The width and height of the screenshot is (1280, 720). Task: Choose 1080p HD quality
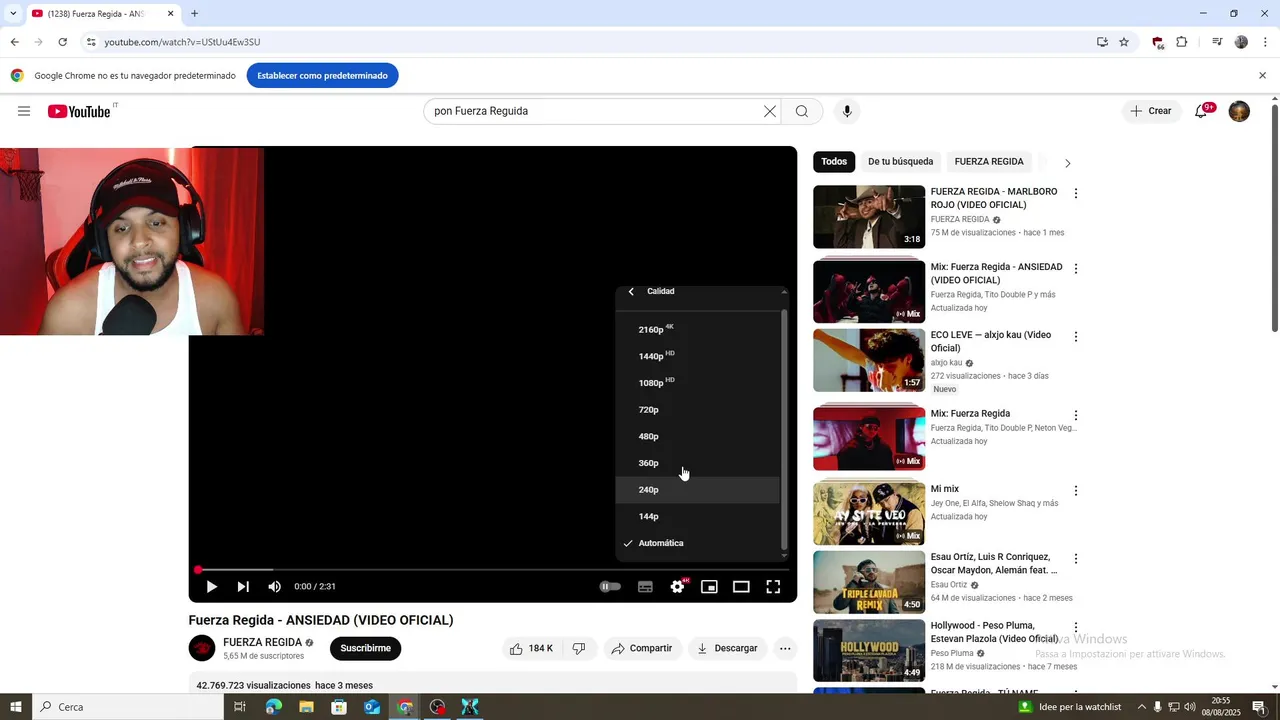coord(697,383)
